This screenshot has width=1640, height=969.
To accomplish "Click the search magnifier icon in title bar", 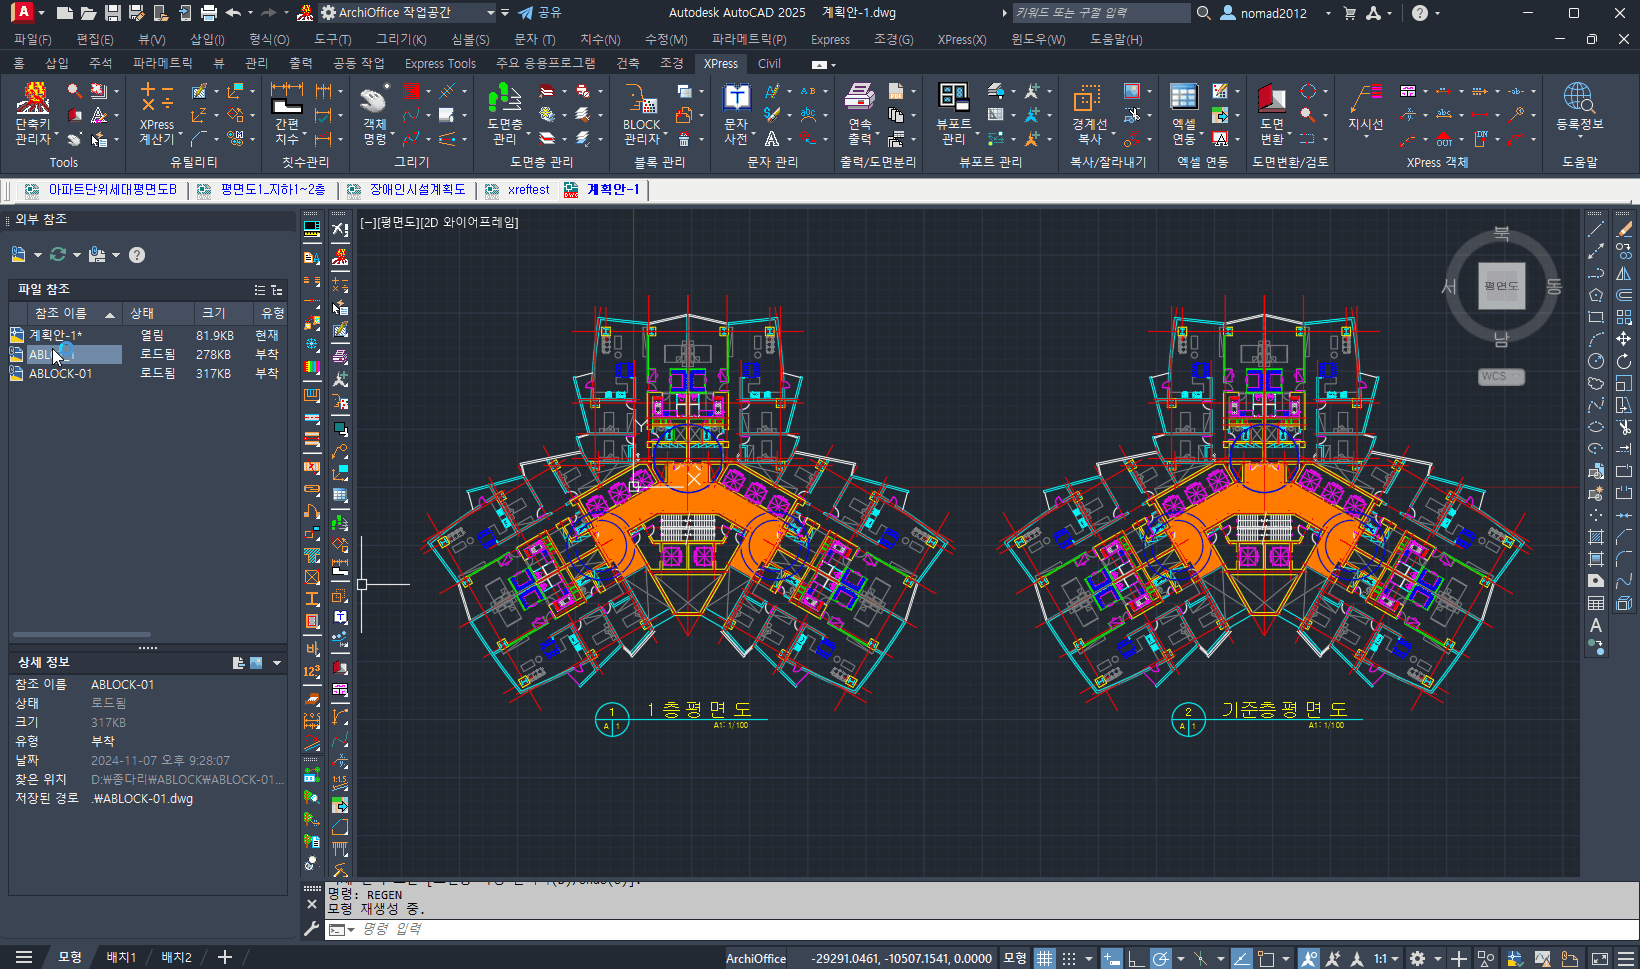I will click(1204, 13).
